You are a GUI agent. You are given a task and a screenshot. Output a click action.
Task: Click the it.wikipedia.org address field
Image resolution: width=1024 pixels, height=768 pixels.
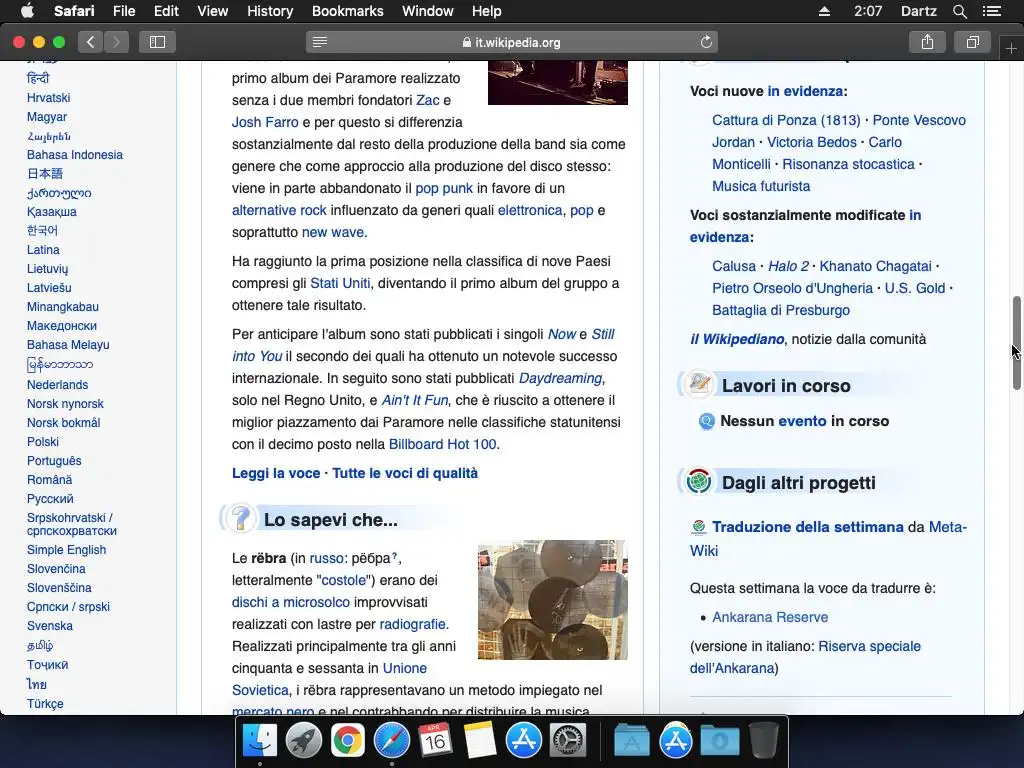(511, 42)
